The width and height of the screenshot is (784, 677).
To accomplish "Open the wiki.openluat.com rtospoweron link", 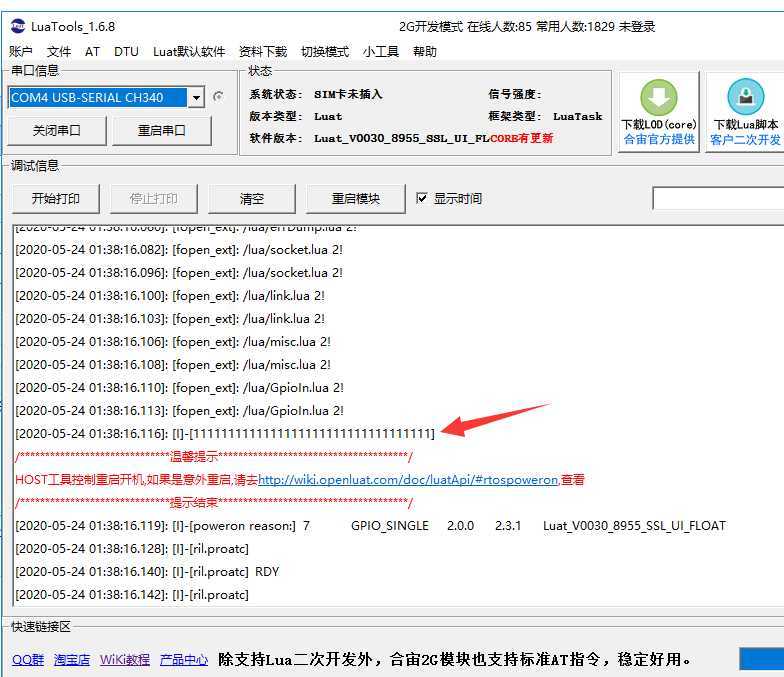I will tap(408, 480).
